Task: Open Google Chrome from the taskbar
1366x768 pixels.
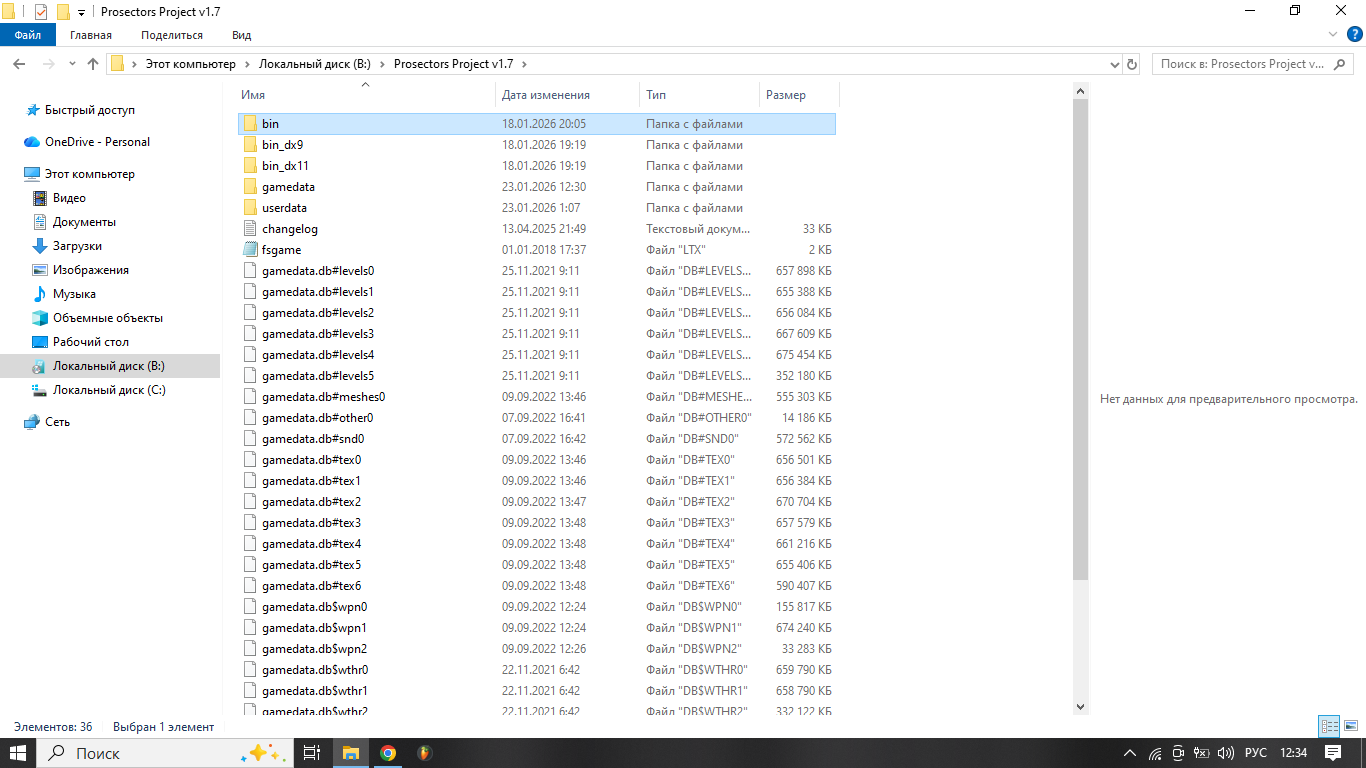Action: pyautogui.click(x=388, y=753)
